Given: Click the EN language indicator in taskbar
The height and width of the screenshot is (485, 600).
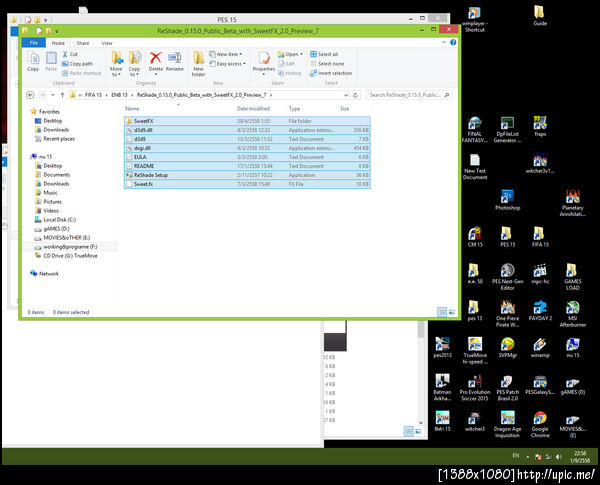Looking at the screenshot, I should pyautogui.click(x=516, y=456).
